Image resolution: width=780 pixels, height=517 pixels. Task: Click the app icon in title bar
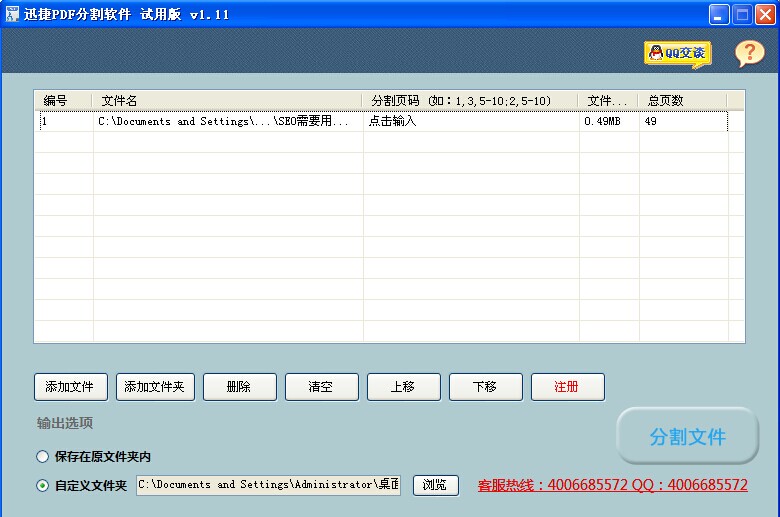[12, 14]
